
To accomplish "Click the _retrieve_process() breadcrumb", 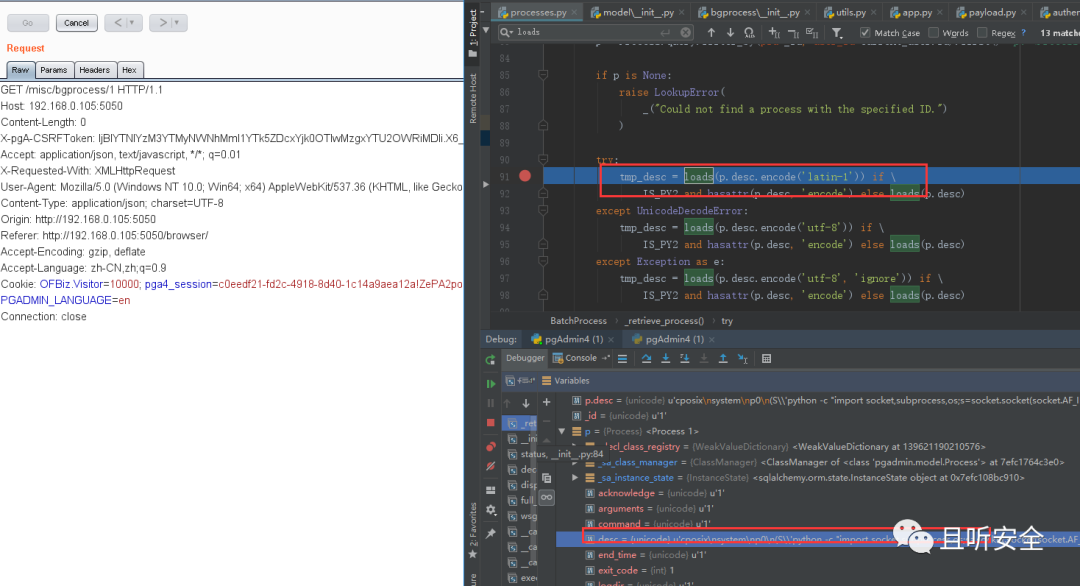I will pyautogui.click(x=664, y=321).
